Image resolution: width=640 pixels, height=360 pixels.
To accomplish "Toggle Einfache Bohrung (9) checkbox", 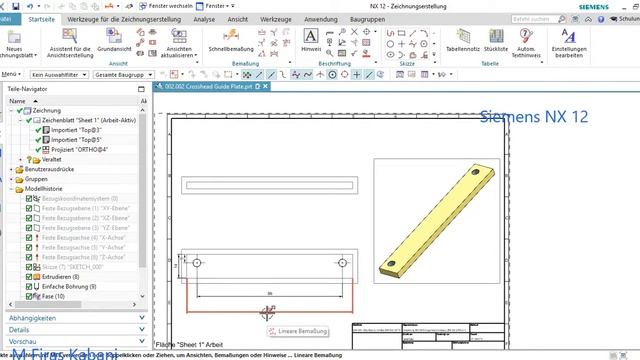I will pos(29,287).
